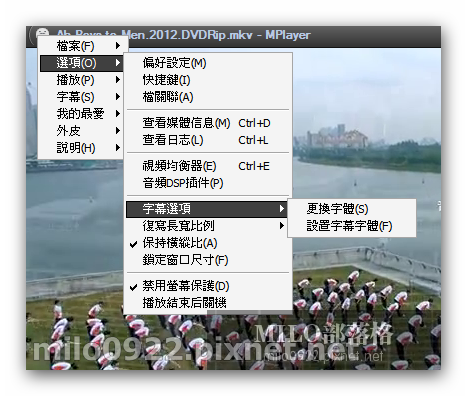Click 設置字幕字體(F) in submenu
The height and width of the screenshot is (396, 467).
352,226
